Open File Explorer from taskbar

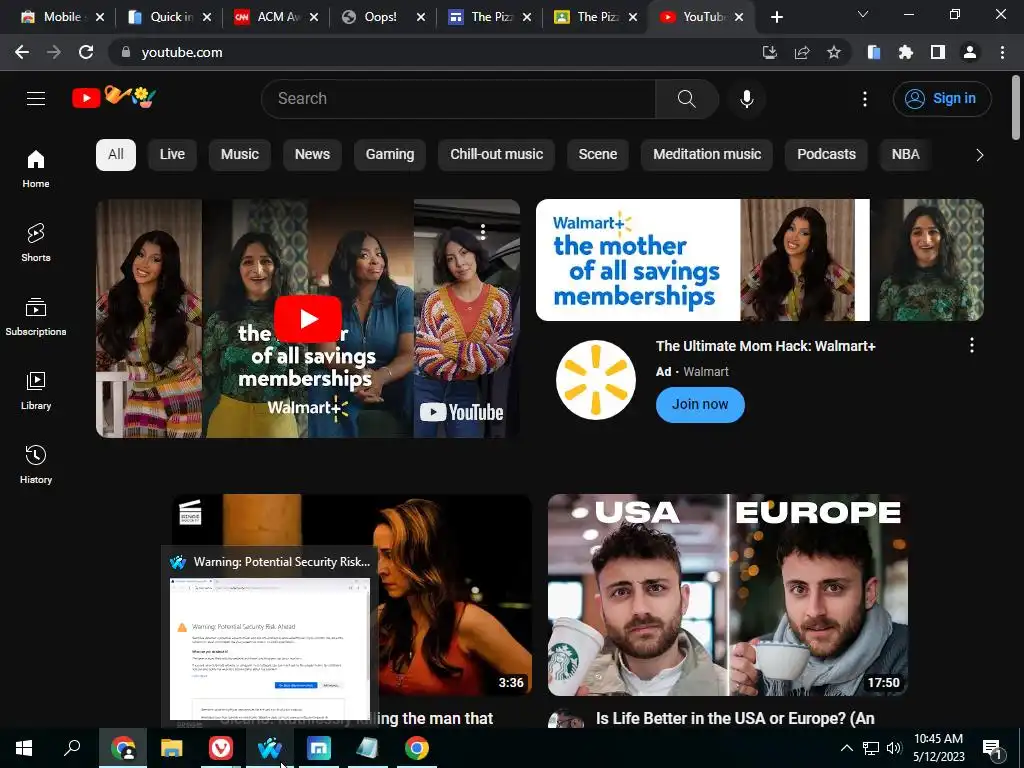pos(172,748)
